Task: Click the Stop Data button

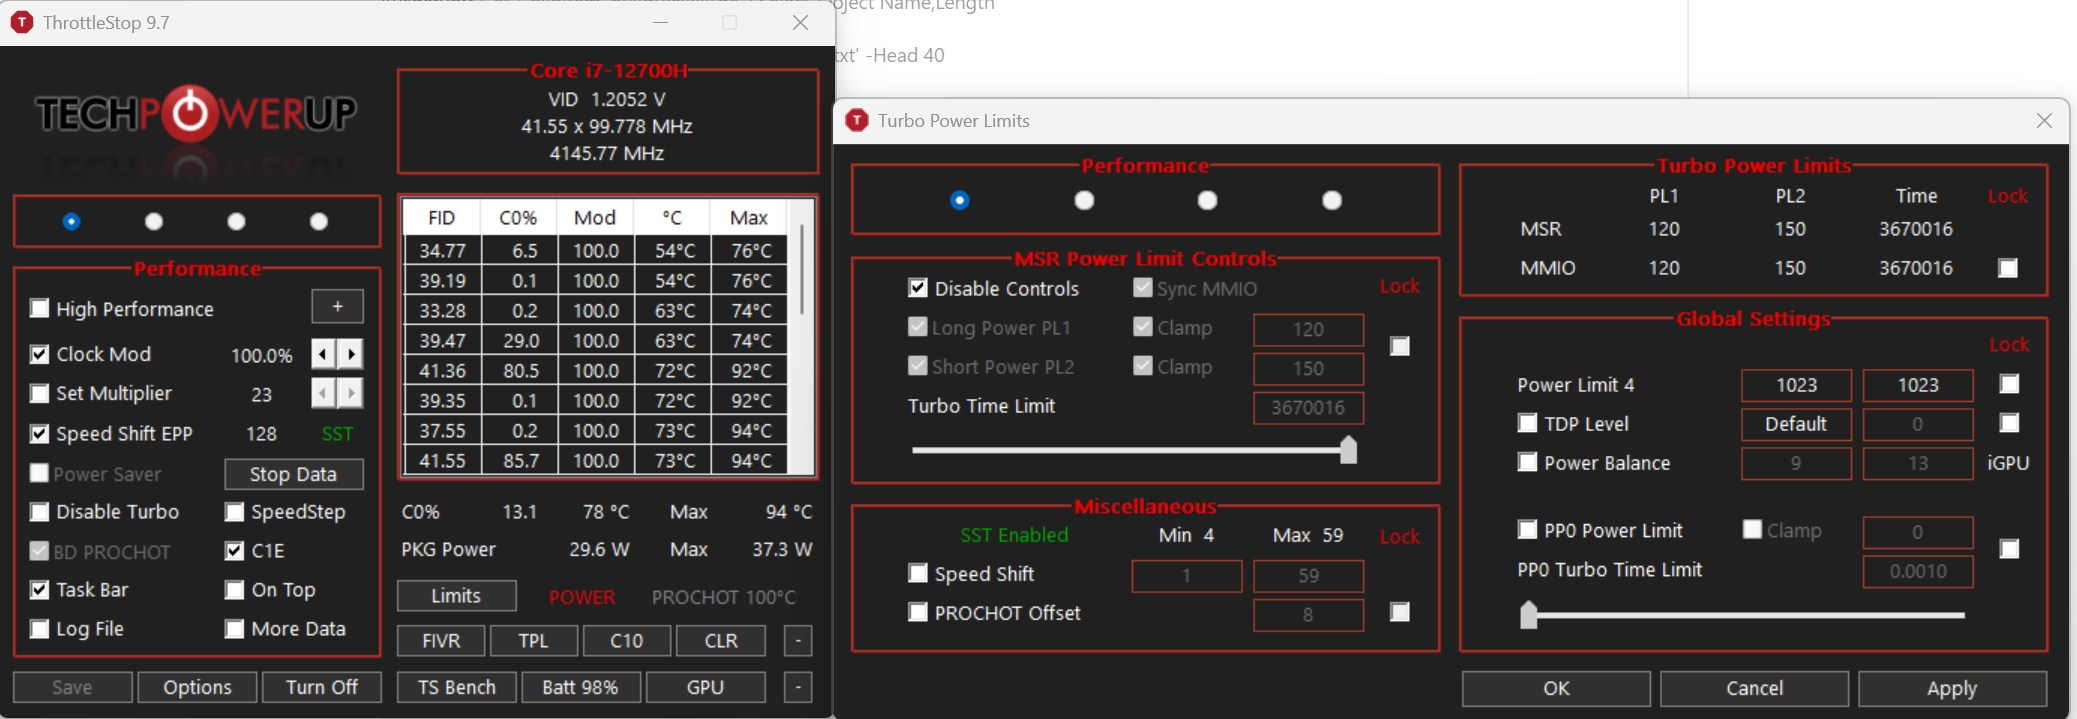Action: point(293,474)
